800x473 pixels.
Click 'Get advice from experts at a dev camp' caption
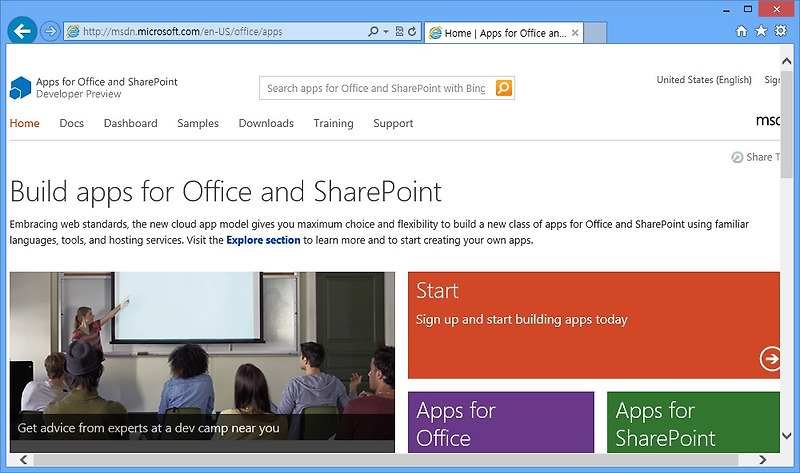148,428
